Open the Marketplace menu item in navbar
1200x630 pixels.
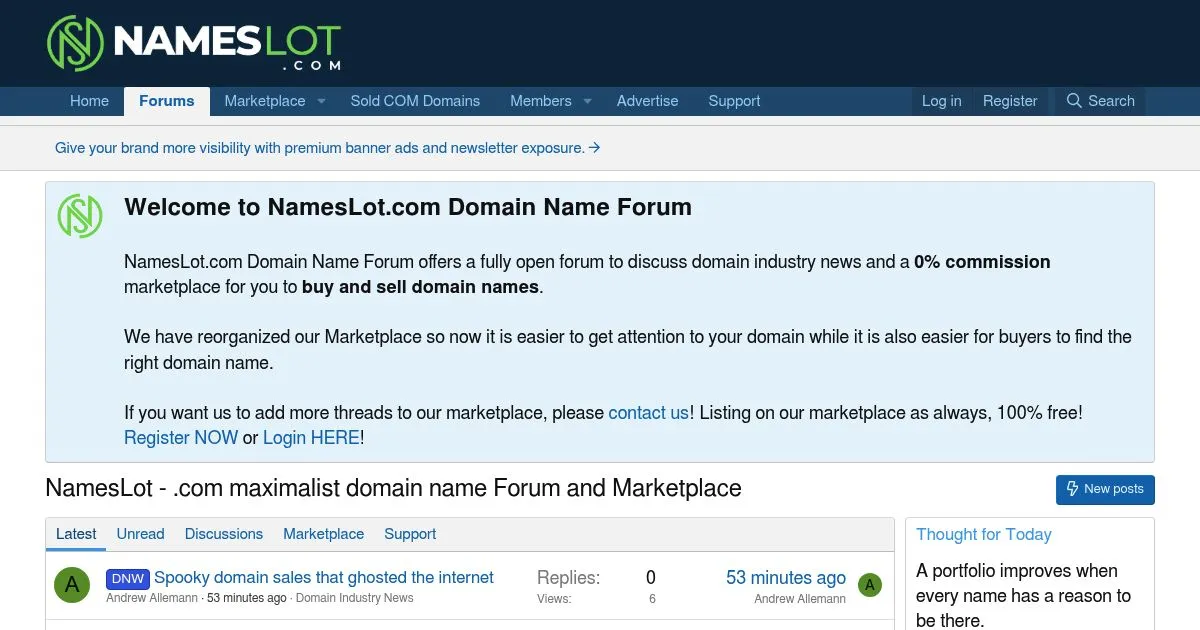tap(265, 101)
